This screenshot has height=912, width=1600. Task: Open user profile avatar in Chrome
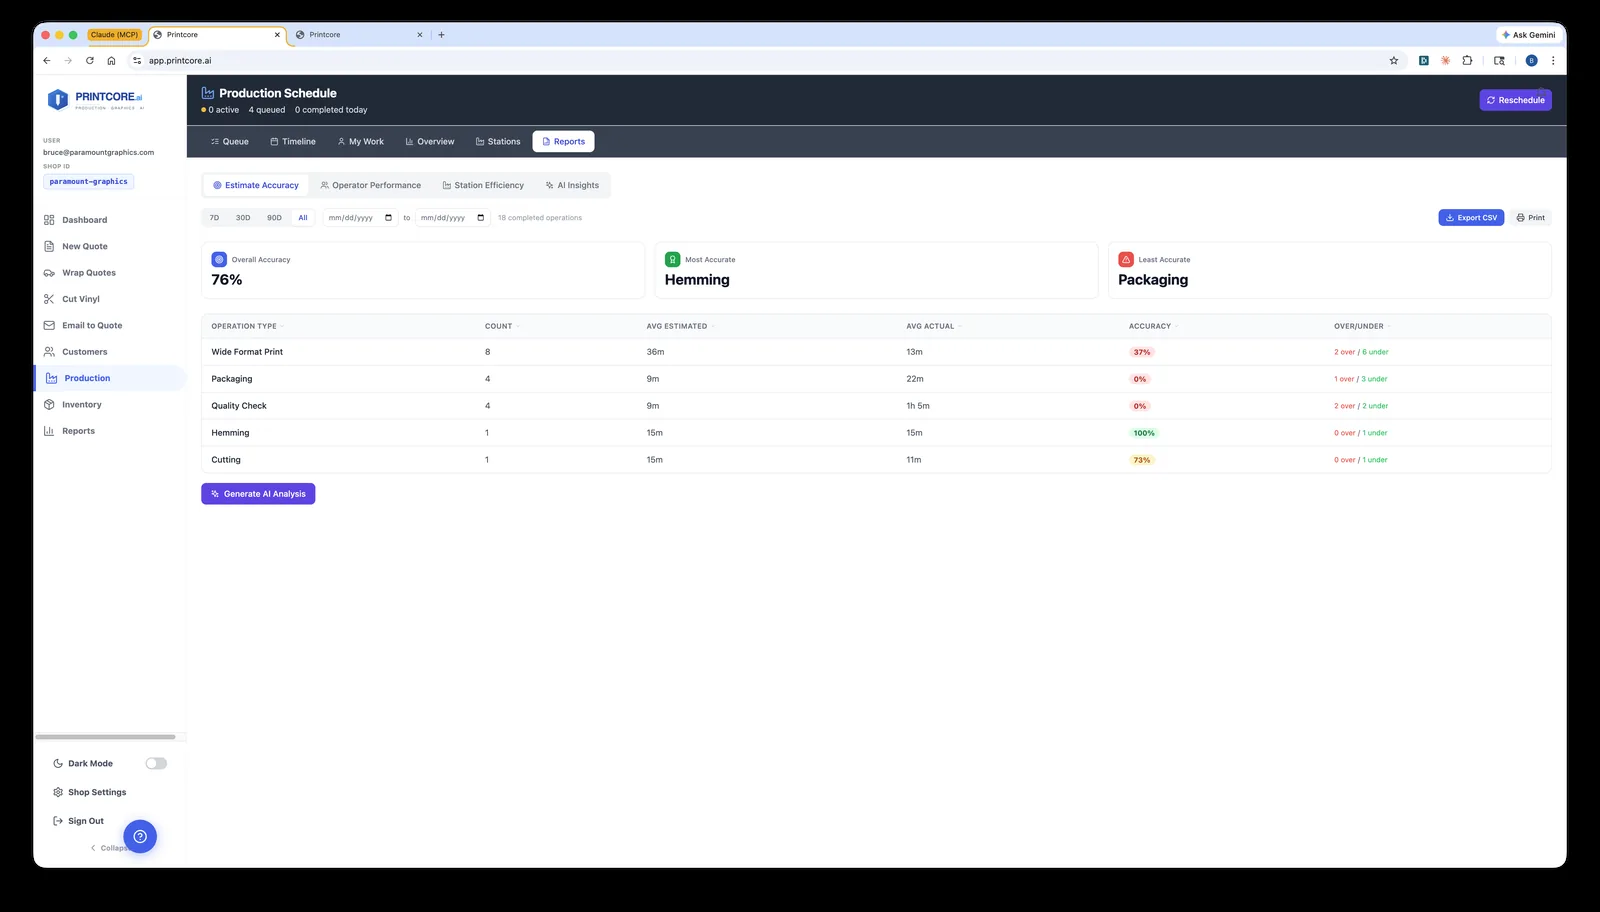pos(1531,61)
